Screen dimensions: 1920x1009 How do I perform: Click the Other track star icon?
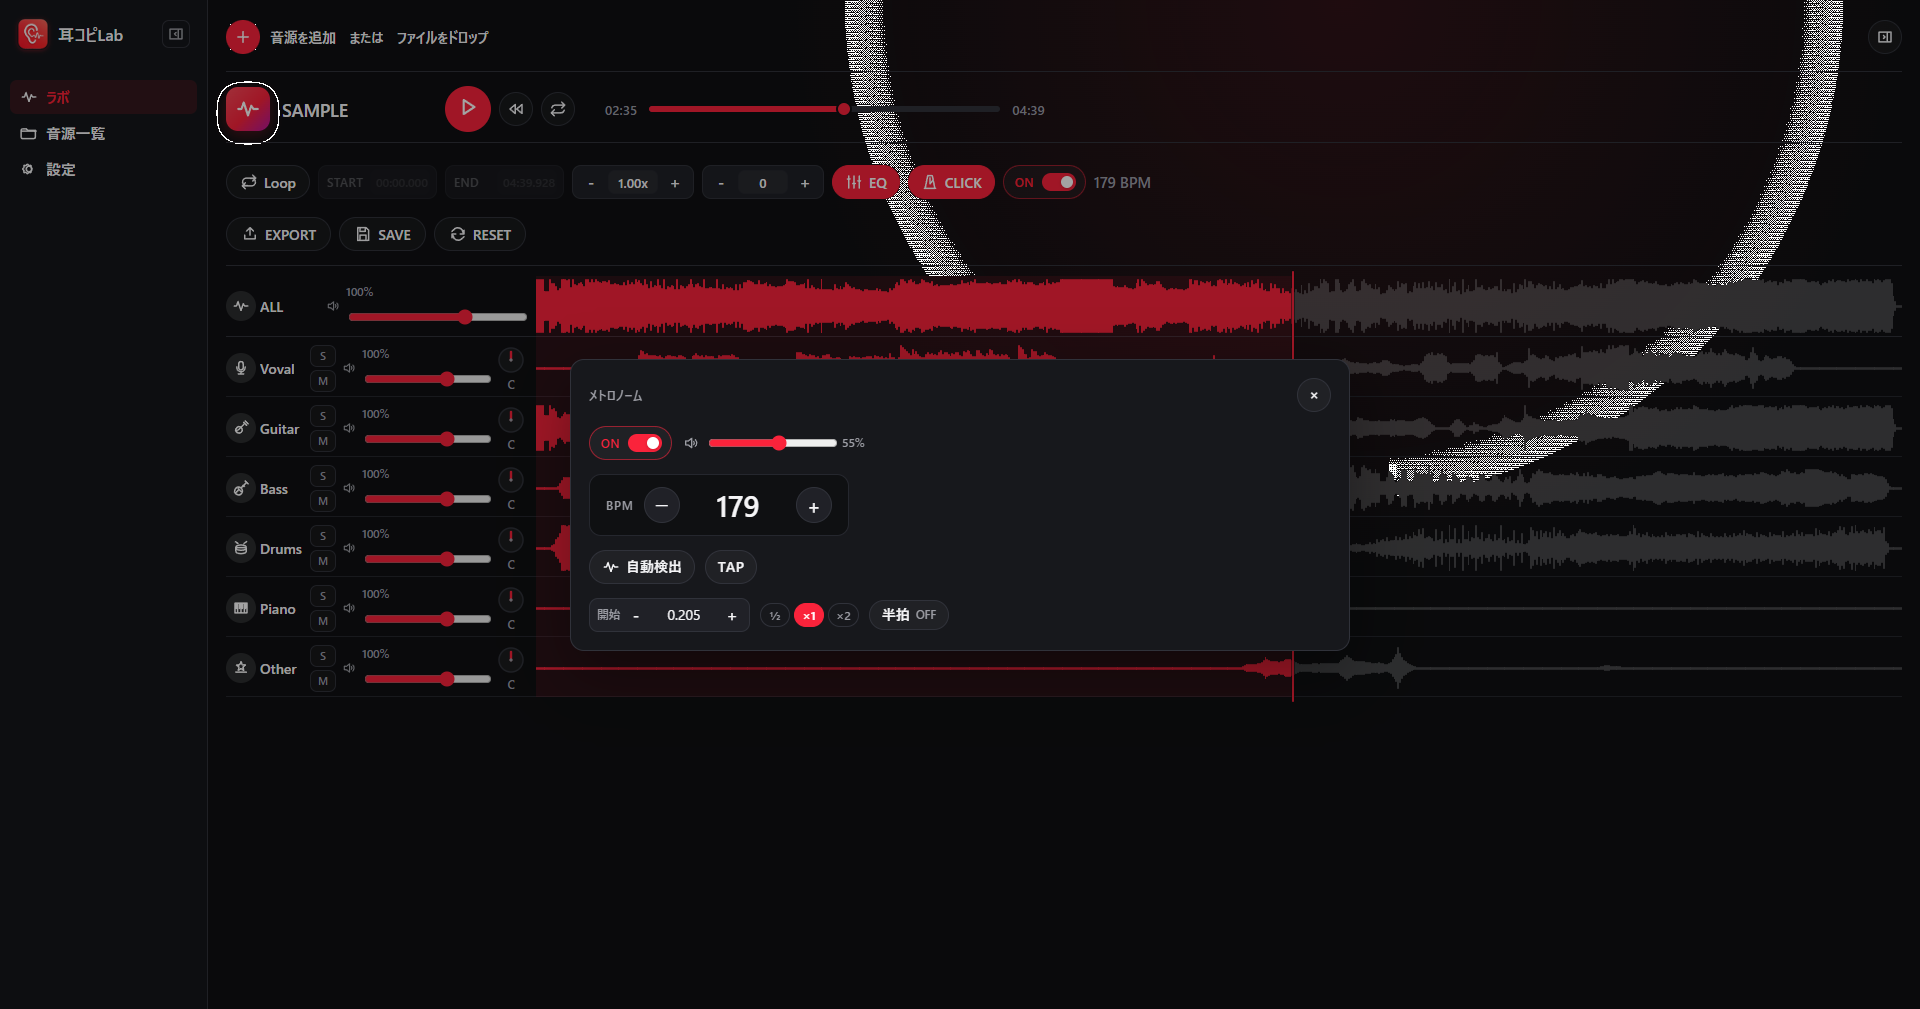pyautogui.click(x=241, y=668)
